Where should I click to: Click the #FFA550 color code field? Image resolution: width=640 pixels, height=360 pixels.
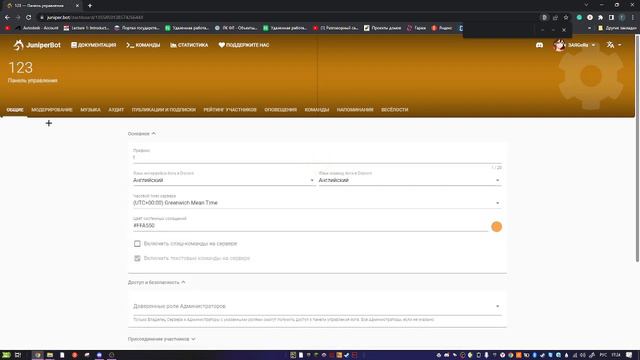(x=310, y=225)
